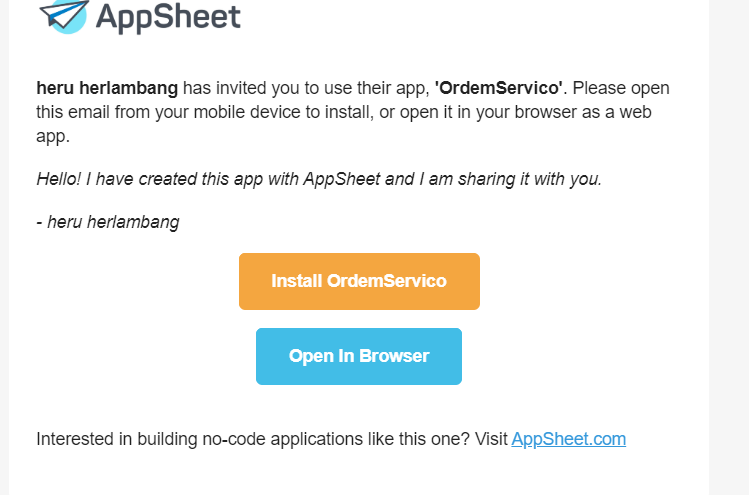This screenshot has height=495, width=749.
Task: Click bold quoted app name 'OrdemServico' in paragraph
Action: click(x=499, y=88)
